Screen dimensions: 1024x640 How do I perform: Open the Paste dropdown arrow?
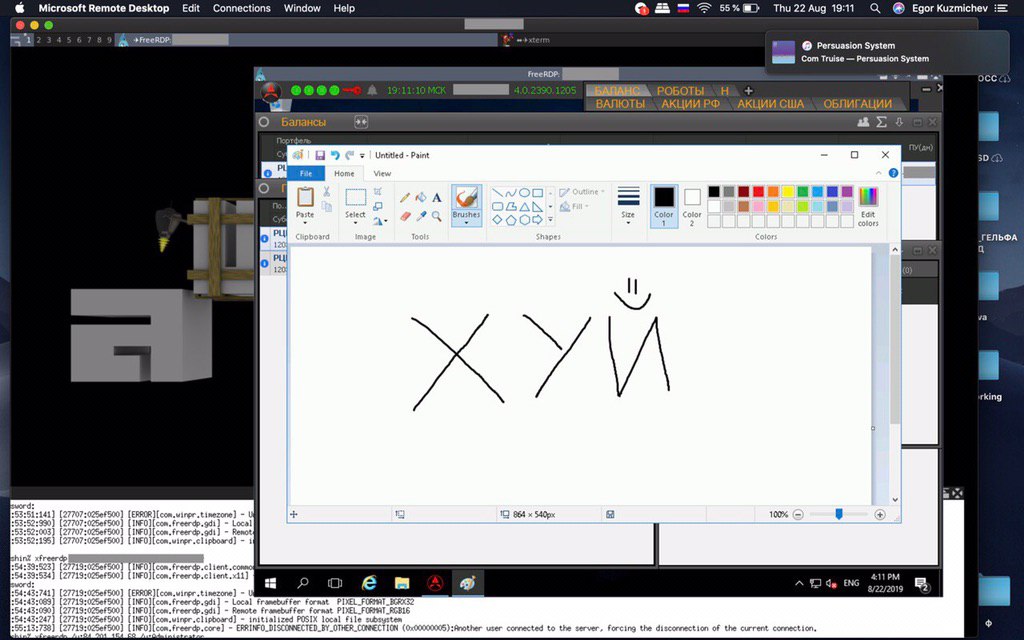(305, 223)
